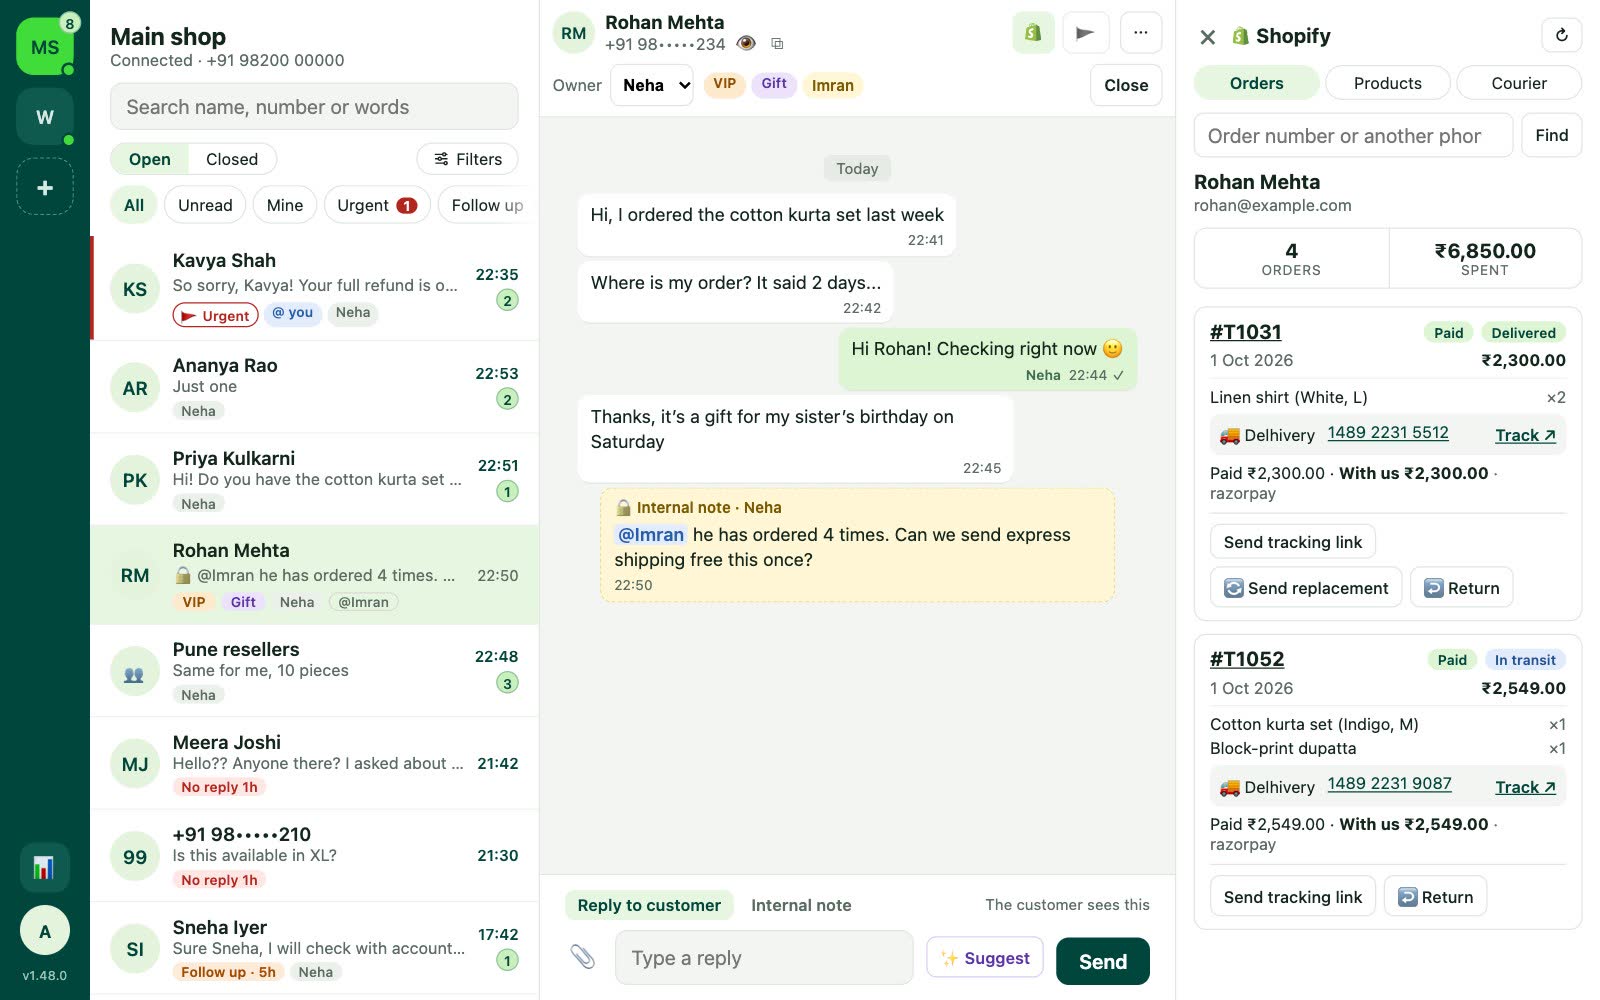The image size is (1600, 1000).
Task: Track Delhivery shipment 1489 2231 9087
Action: click(x=1525, y=787)
